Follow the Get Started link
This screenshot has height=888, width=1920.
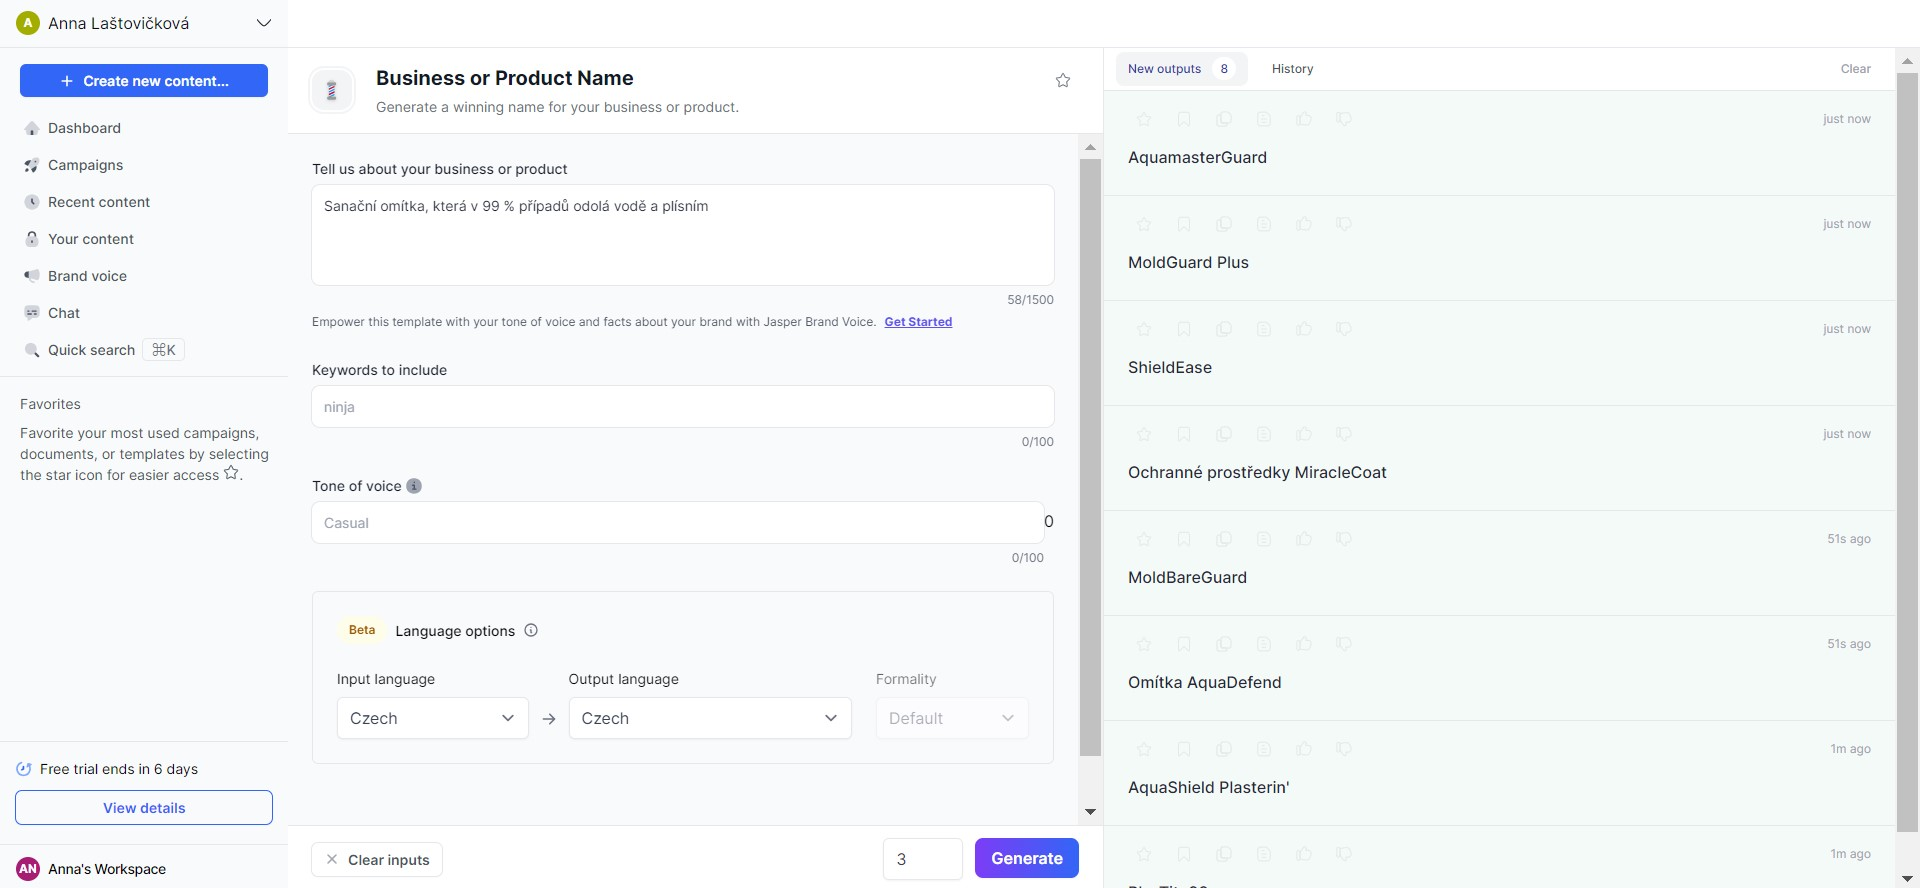point(918,322)
